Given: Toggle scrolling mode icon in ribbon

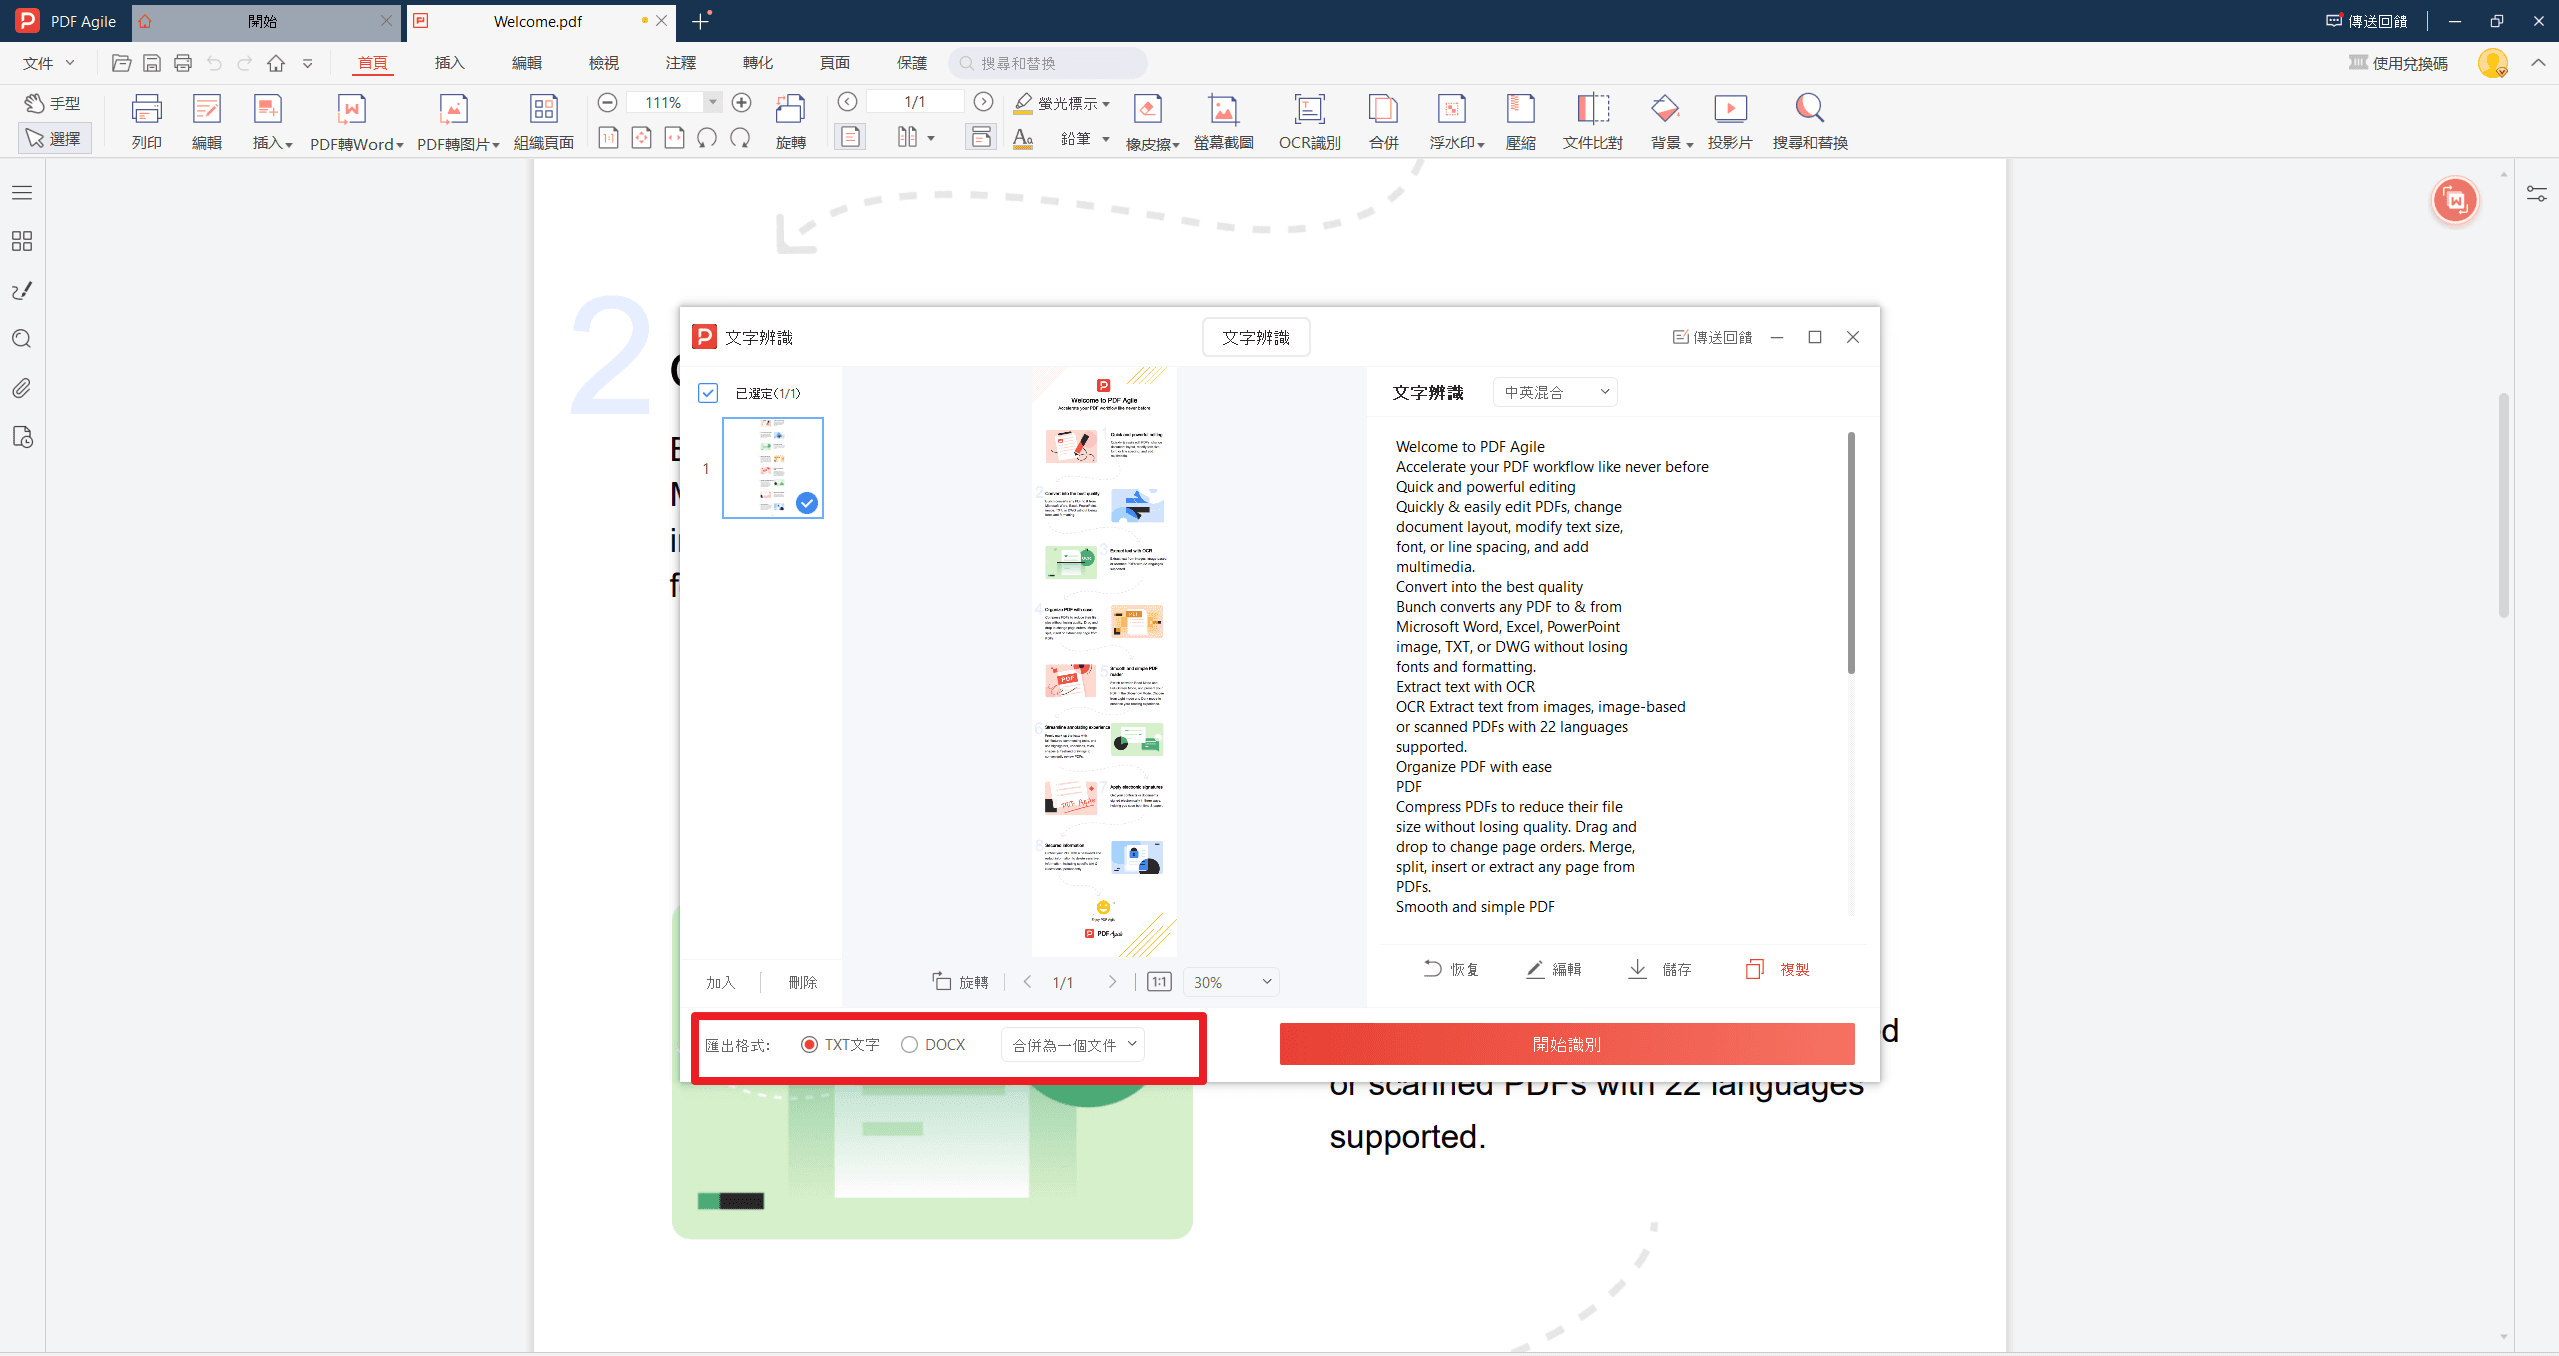Looking at the screenshot, I should click(982, 137).
